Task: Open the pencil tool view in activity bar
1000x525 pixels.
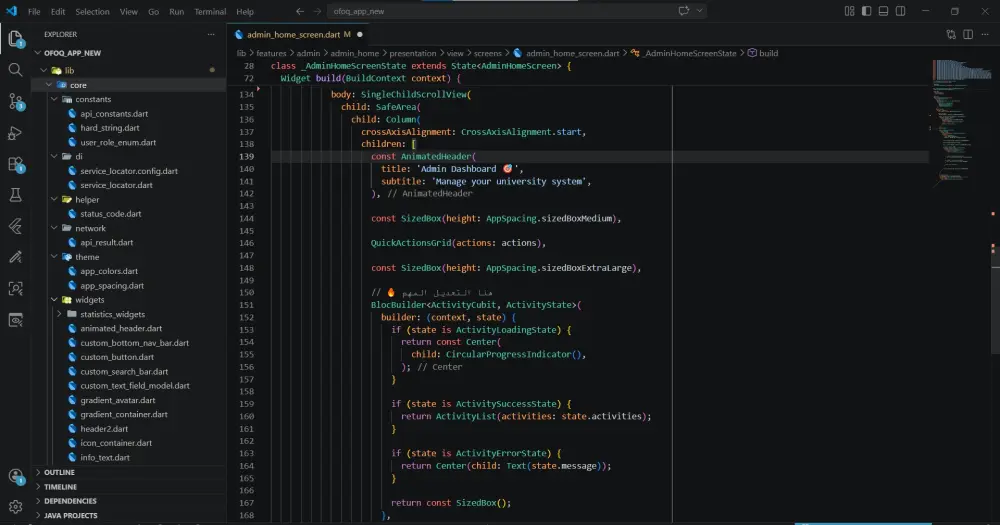Action: click(x=15, y=257)
